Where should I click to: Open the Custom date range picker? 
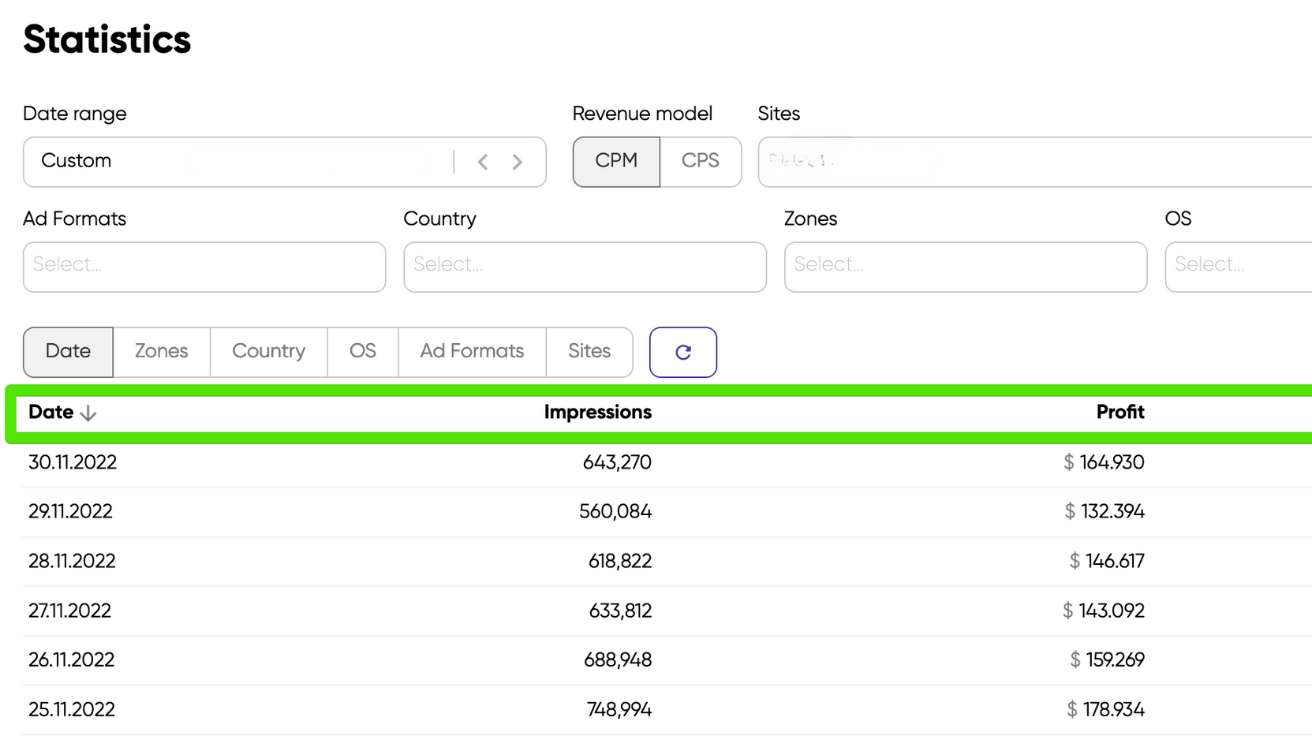(240, 161)
